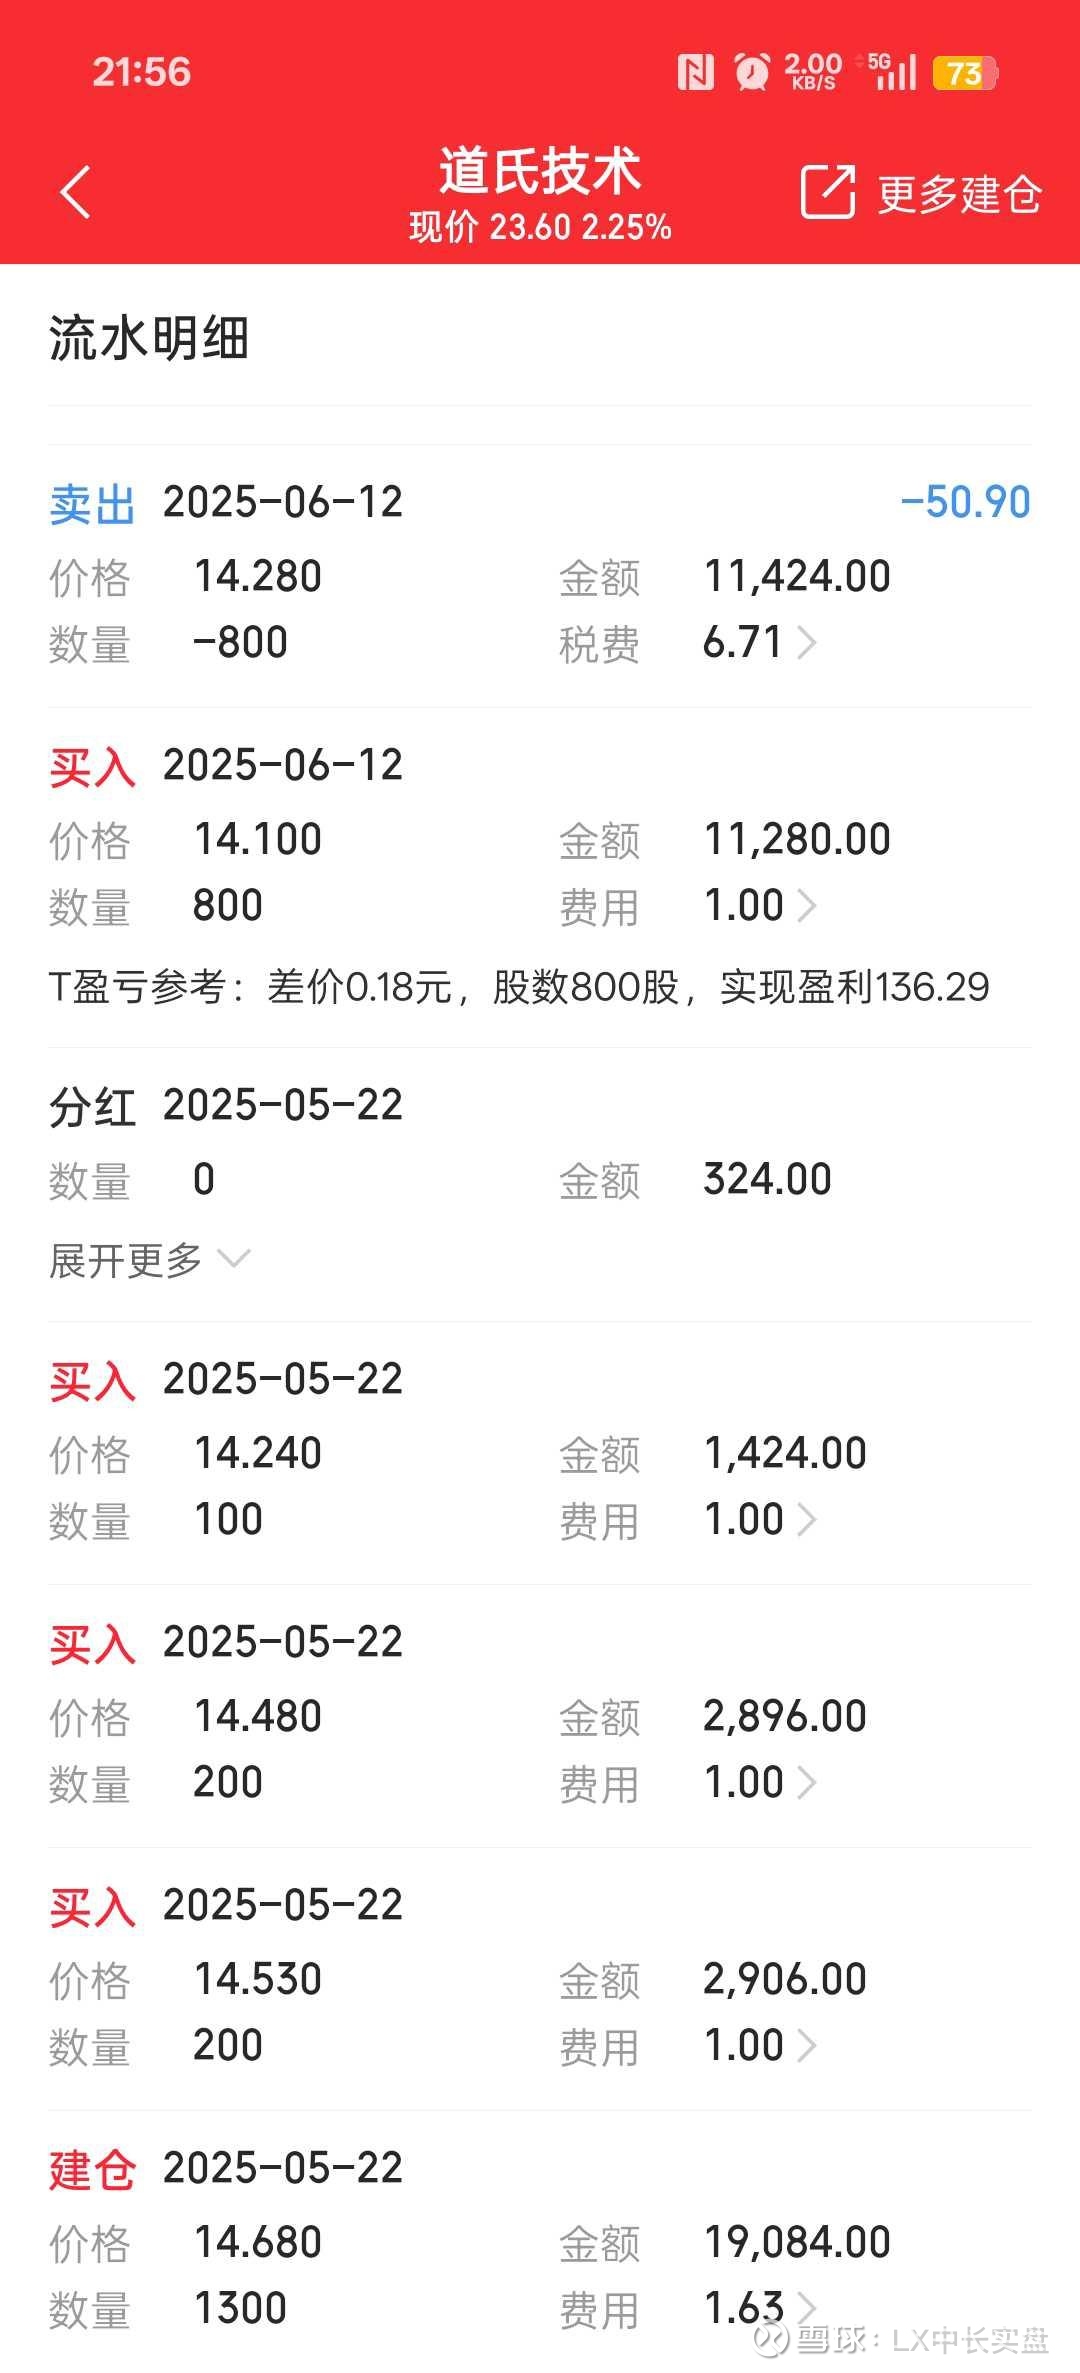Tap the alarm clock status icon
This screenshot has width=1080, height=2373.
(752, 72)
